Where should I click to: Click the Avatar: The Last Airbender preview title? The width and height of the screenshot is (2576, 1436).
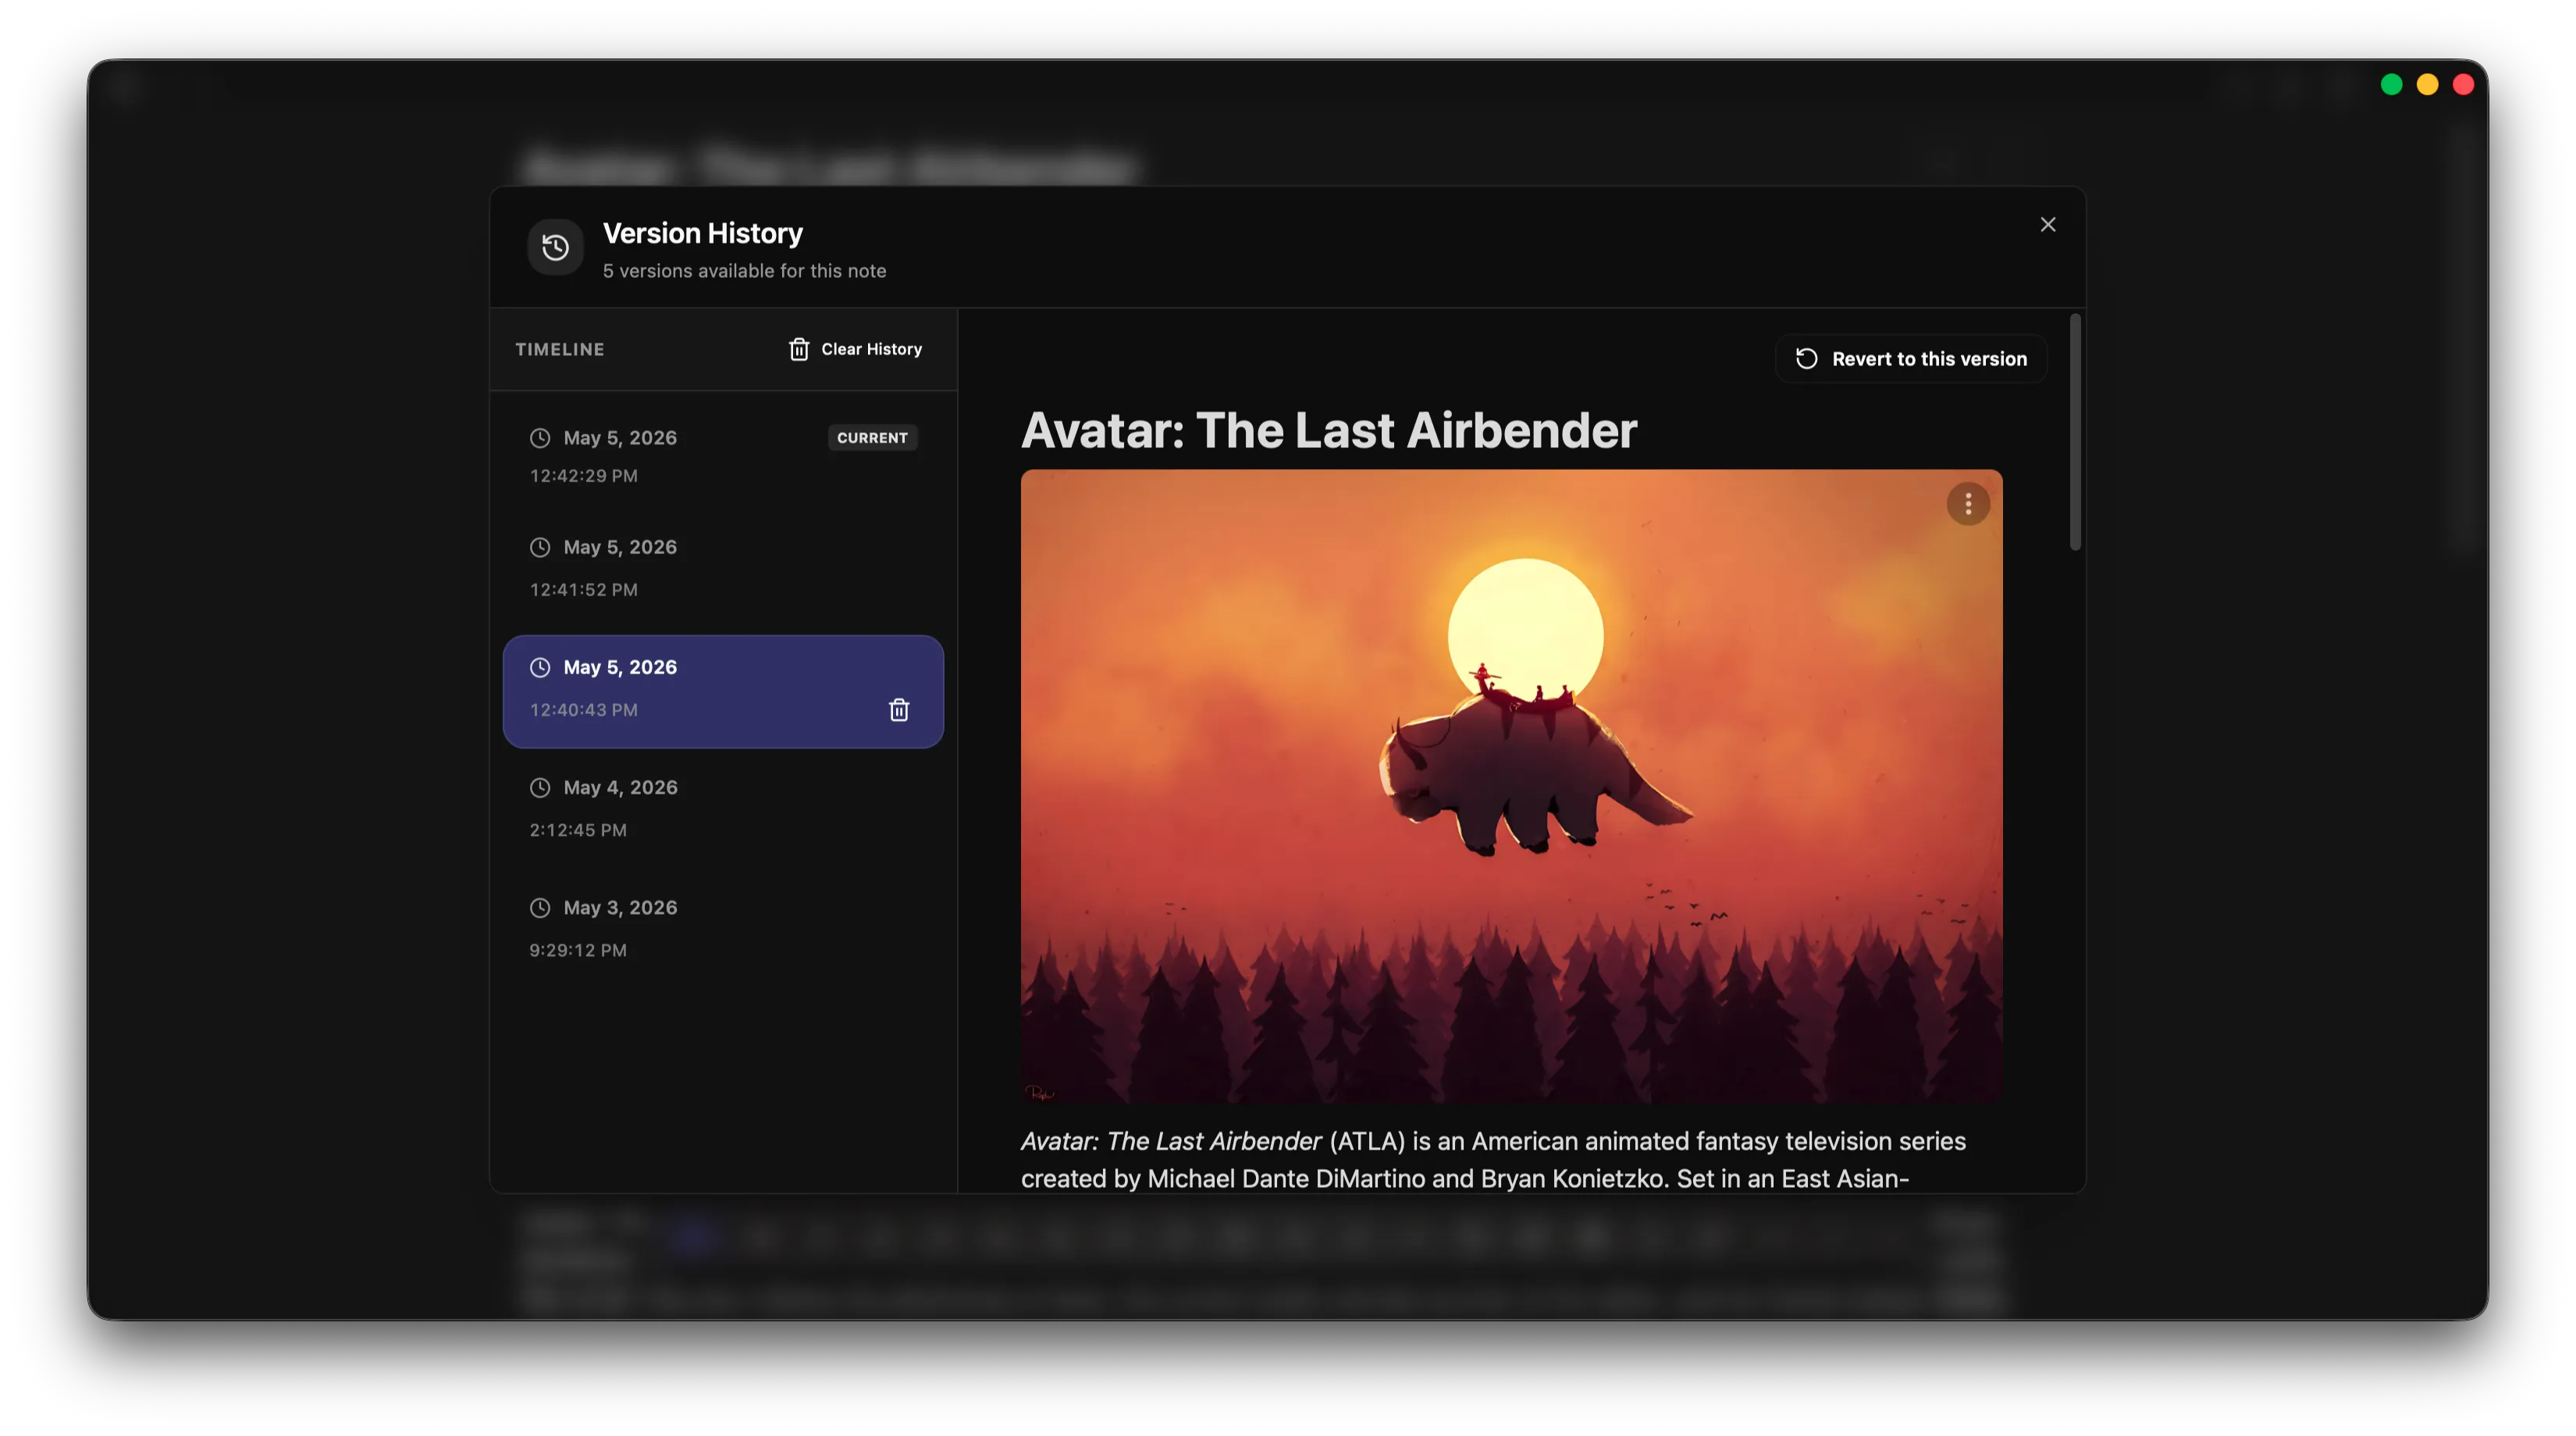coord(1329,431)
